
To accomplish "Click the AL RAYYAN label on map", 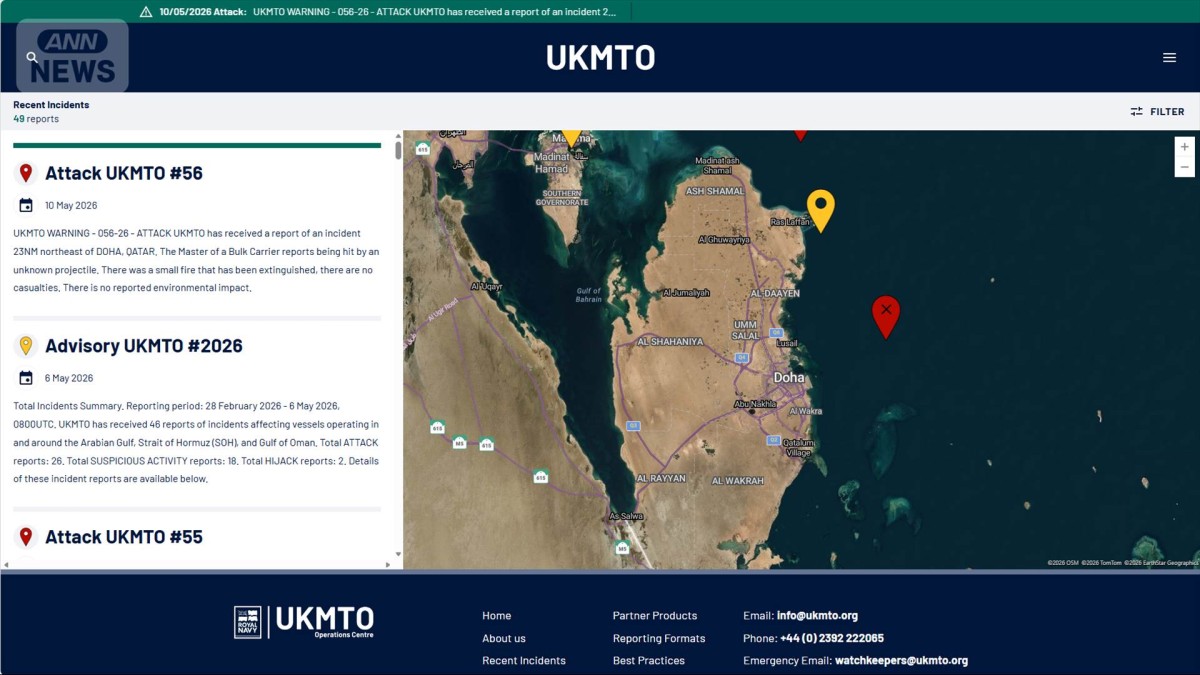I will (661, 479).
